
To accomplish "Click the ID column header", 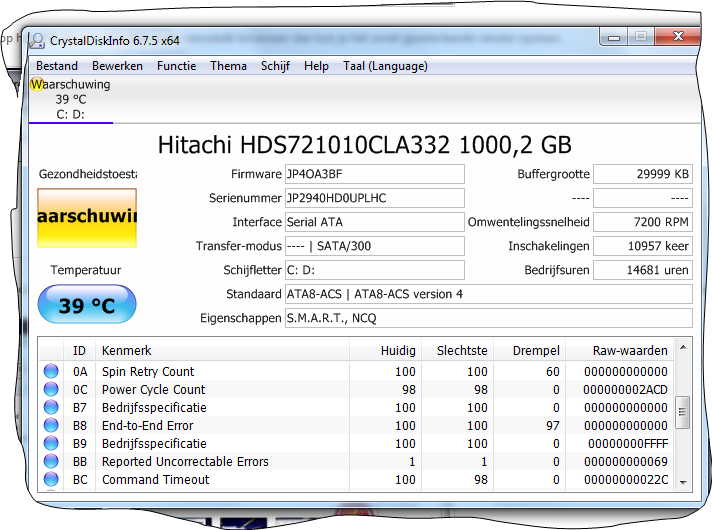I will tap(79, 351).
